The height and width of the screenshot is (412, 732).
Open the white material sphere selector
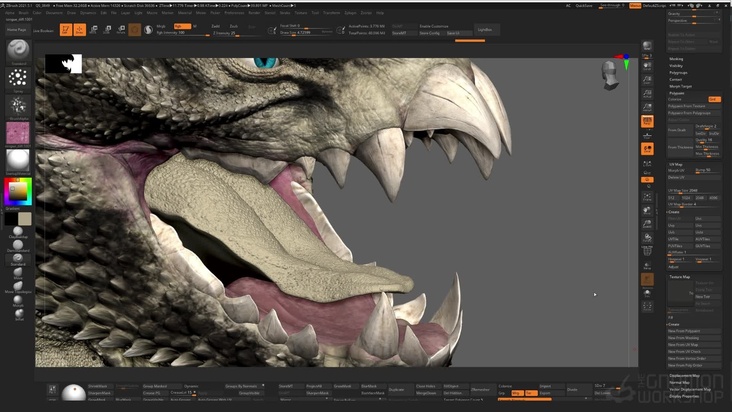(x=18, y=161)
